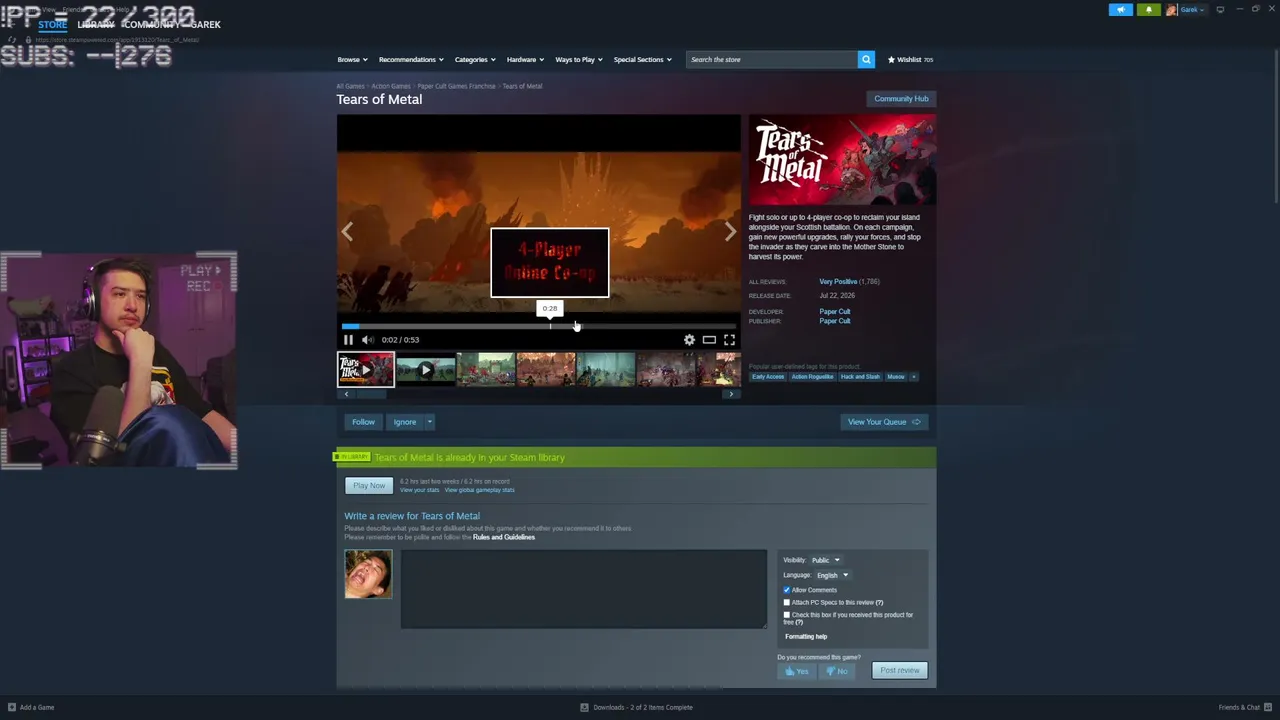Screen dimensions: 1280x720
Task: Open Rules and Guidelines link
Action: 504,538
